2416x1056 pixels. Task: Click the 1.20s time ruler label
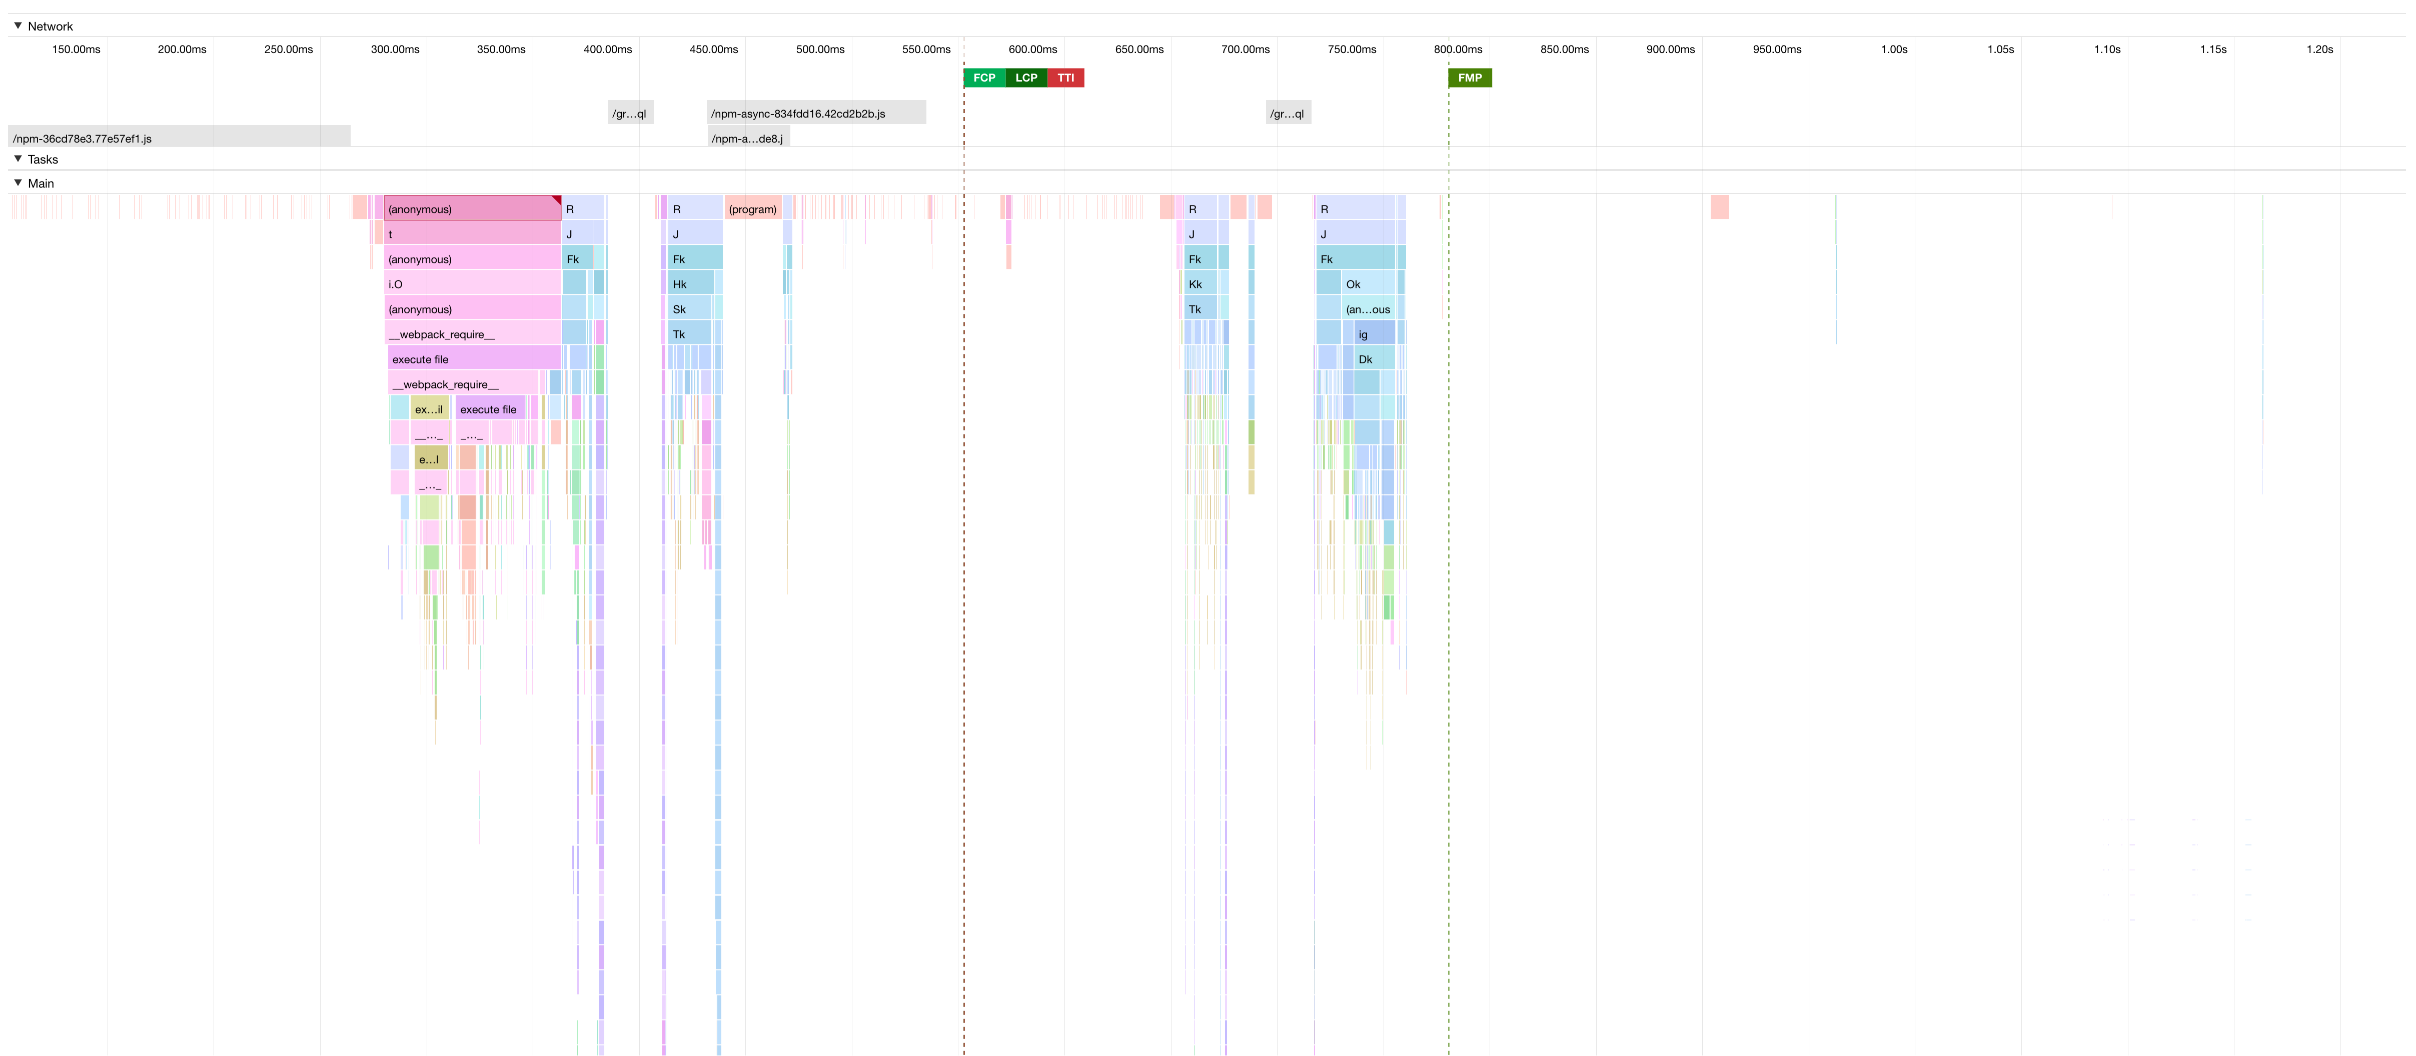tap(2320, 49)
